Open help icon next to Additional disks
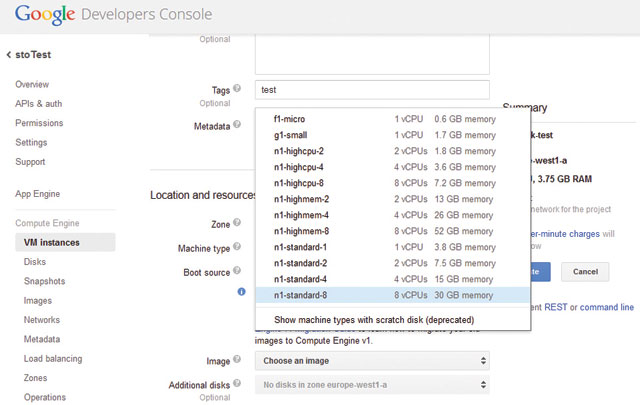Viewport: 640px width, 405px height. (237, 383)
